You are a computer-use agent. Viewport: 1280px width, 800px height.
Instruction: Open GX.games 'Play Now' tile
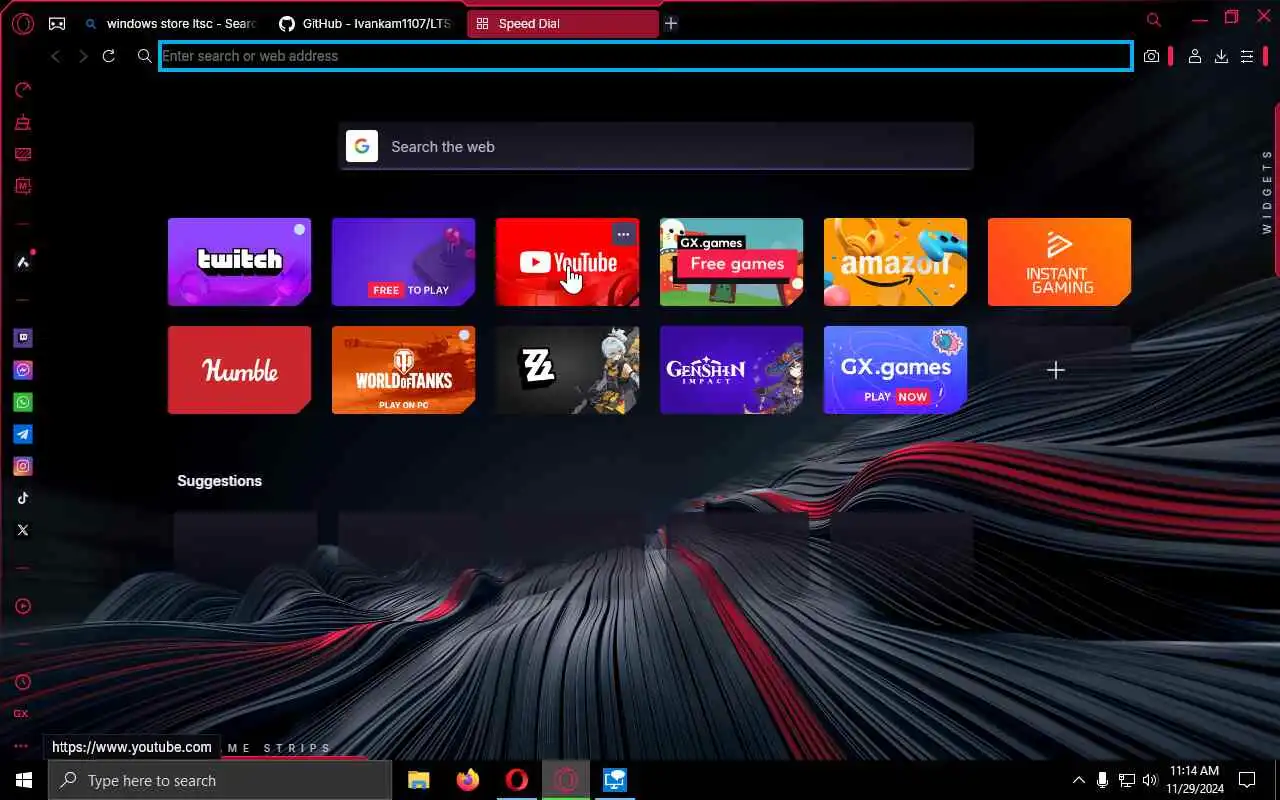(x=895, y=370)
